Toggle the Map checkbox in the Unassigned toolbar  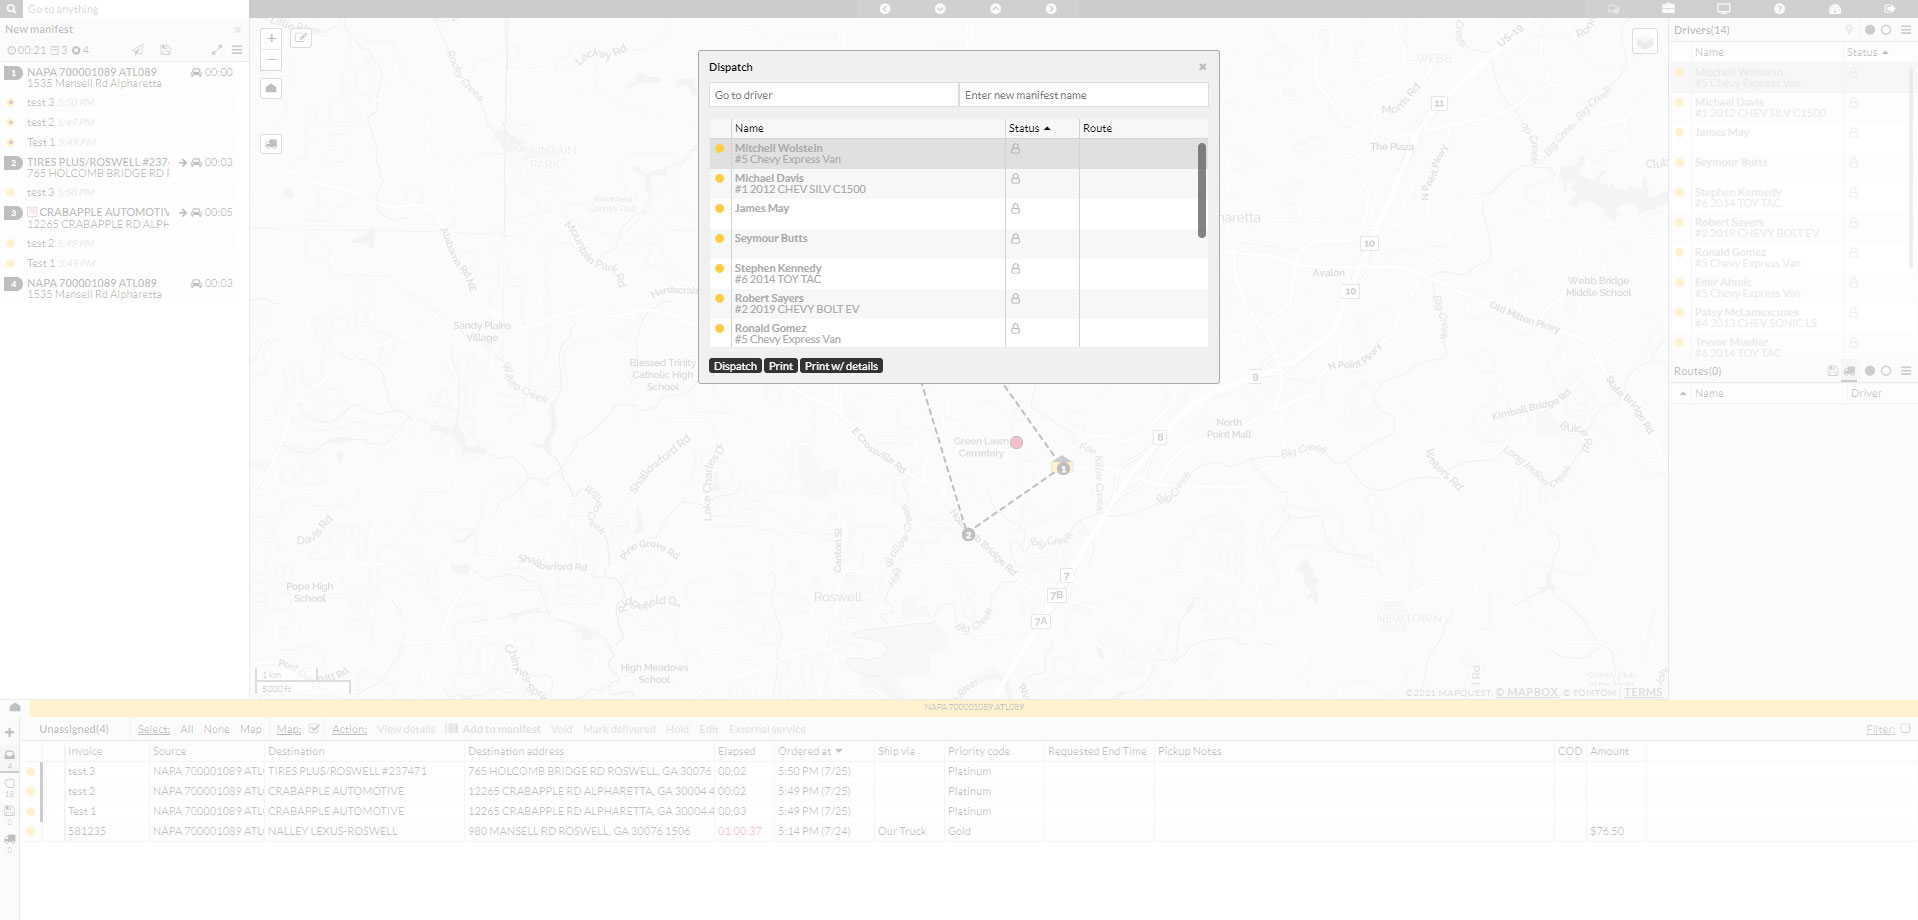pos(313,728)
